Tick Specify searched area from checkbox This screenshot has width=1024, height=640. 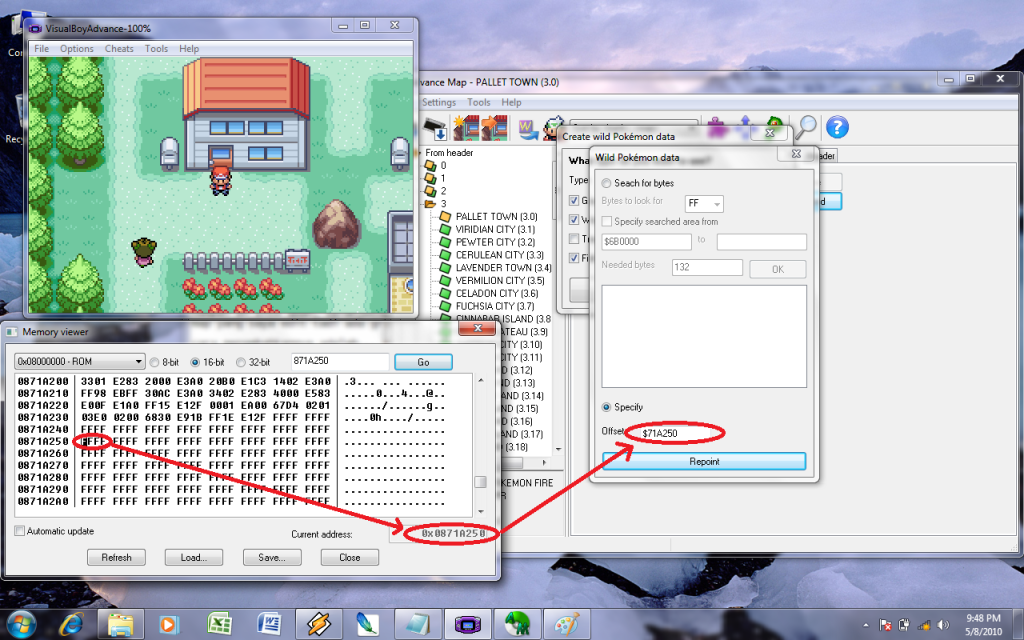tap(607, 221)
